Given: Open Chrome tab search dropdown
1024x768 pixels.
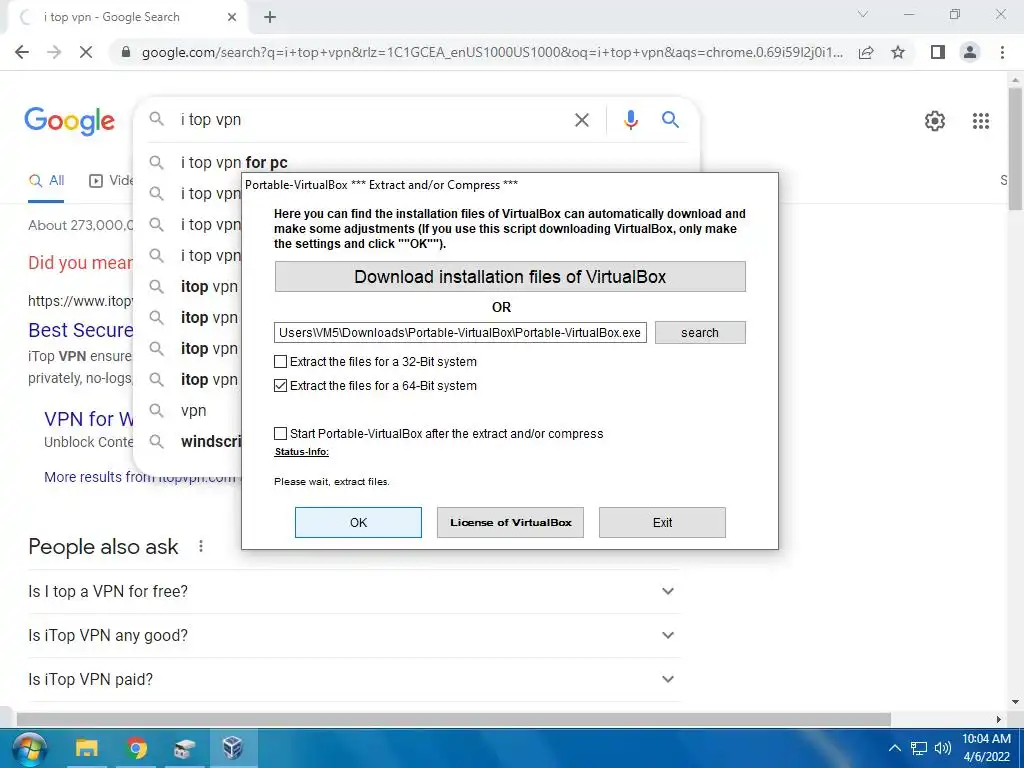Looking at the screenshot, I should point(863,14).
